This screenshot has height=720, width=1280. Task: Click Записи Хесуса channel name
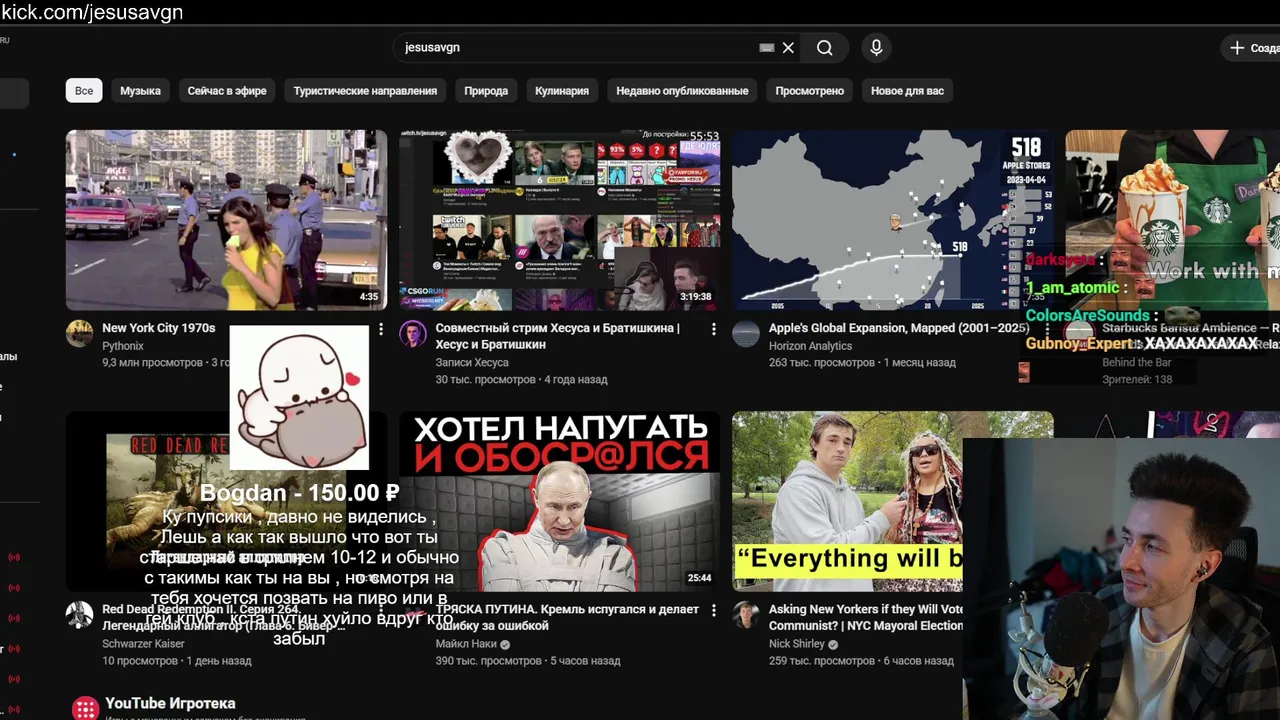pyautogui.click(x=472, y=363)
